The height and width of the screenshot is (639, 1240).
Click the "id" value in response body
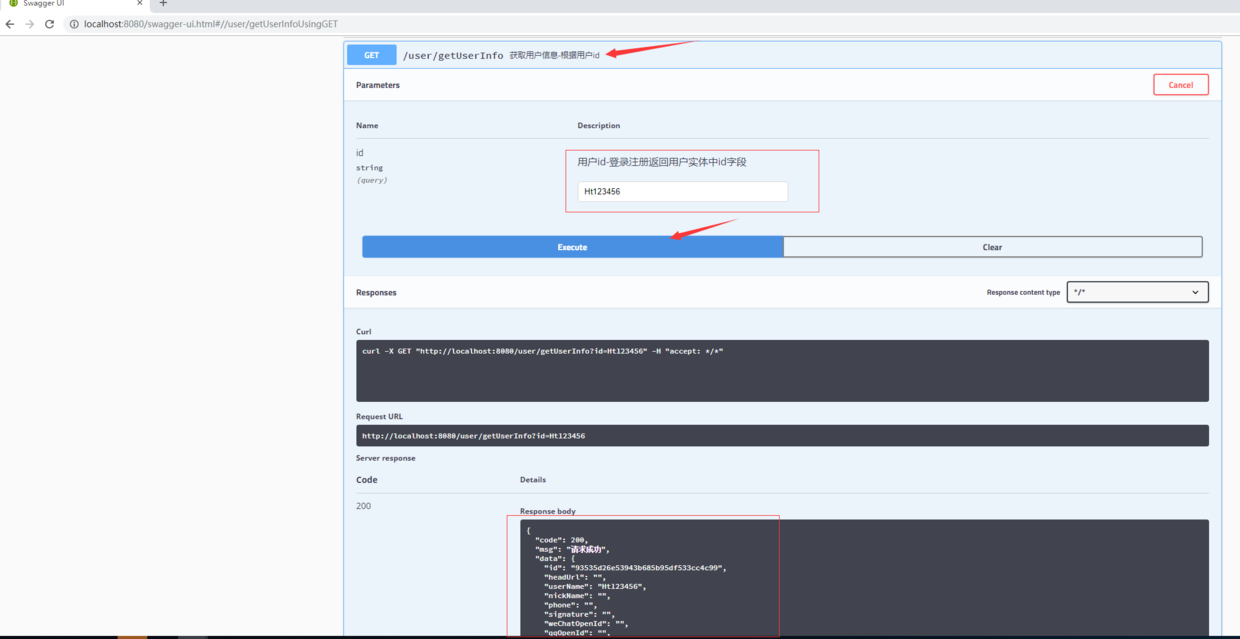648,568
